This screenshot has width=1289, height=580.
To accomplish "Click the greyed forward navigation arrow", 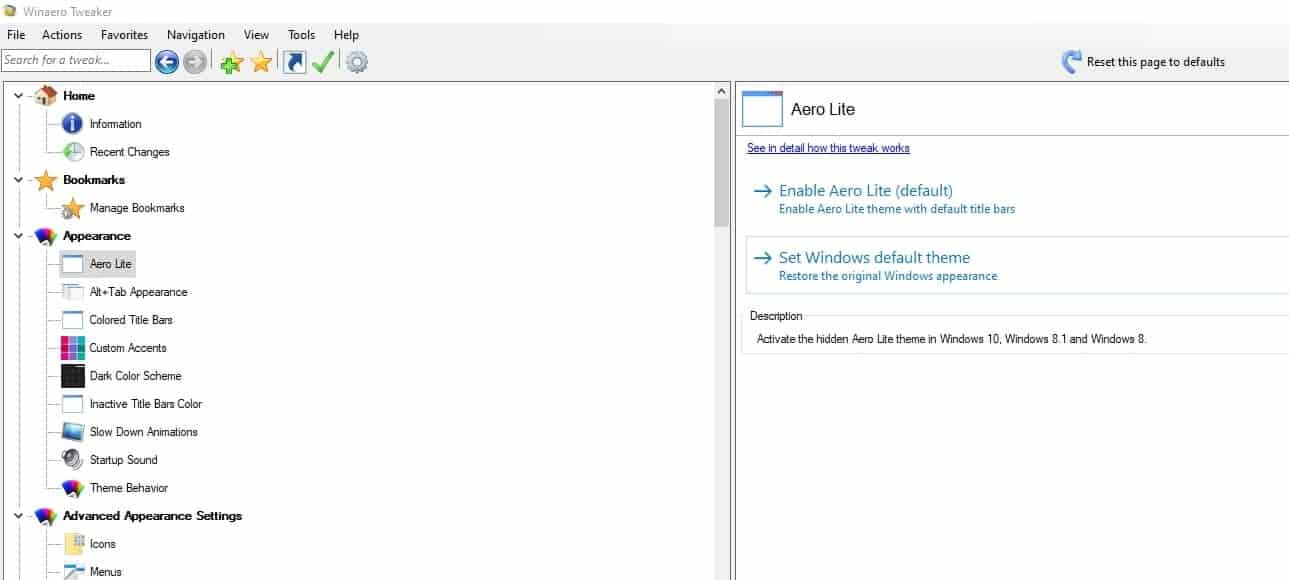I will [x=195, y=62].
